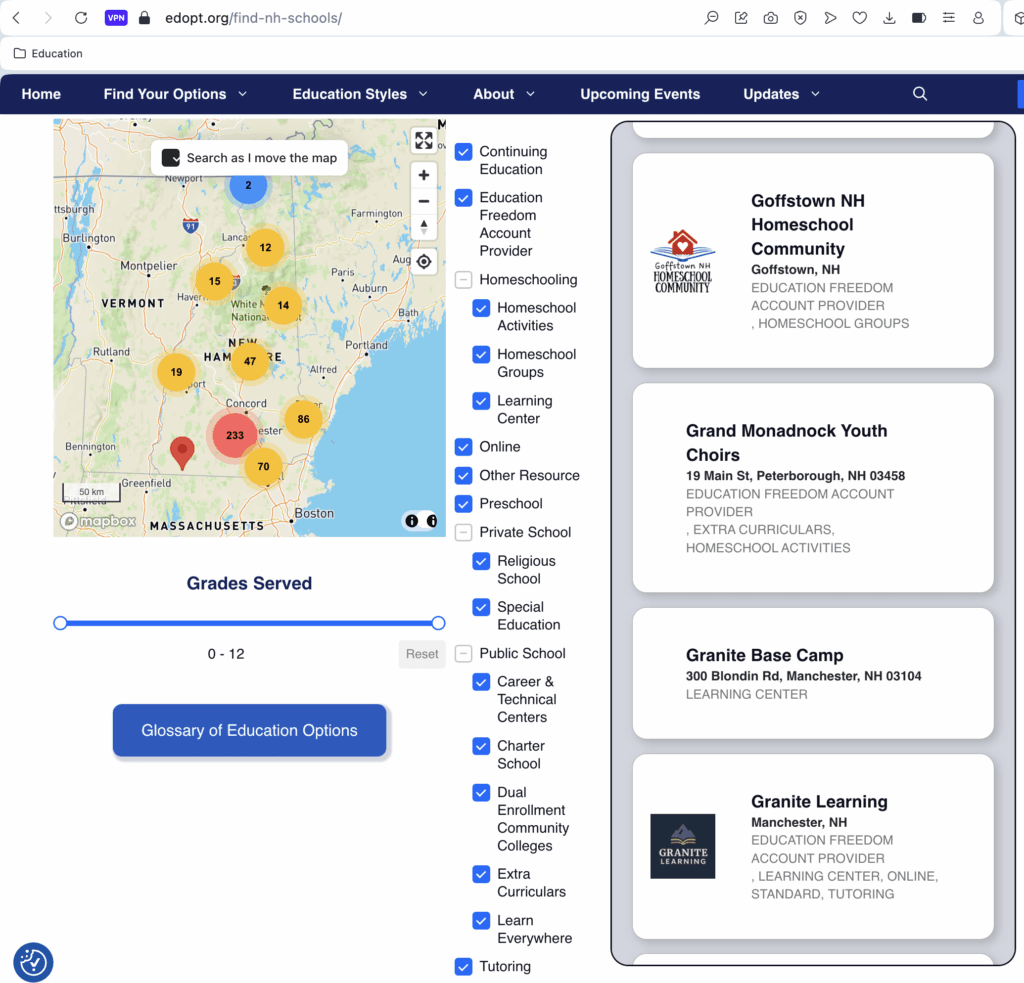Open Glossary of Education Options
This screenshot has height=983, width=1024.
(x=249, y=731)
